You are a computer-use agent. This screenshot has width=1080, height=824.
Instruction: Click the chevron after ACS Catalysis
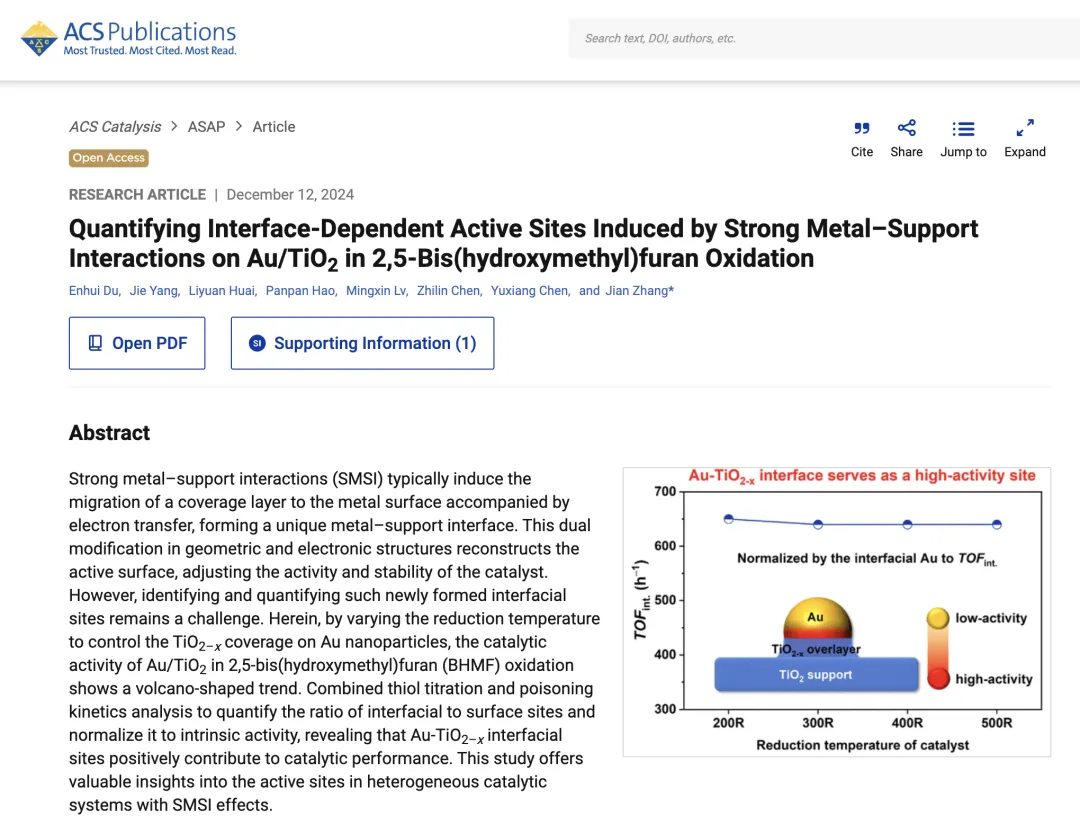[x=174, y=127]
